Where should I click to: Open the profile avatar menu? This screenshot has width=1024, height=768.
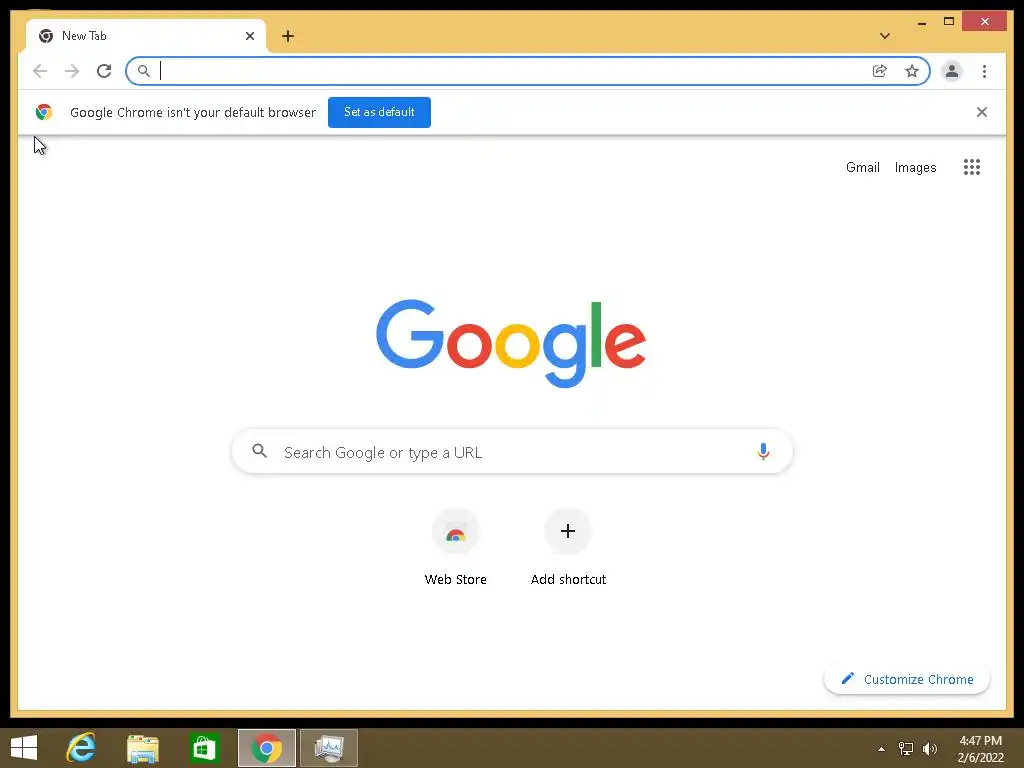(952, 71)
